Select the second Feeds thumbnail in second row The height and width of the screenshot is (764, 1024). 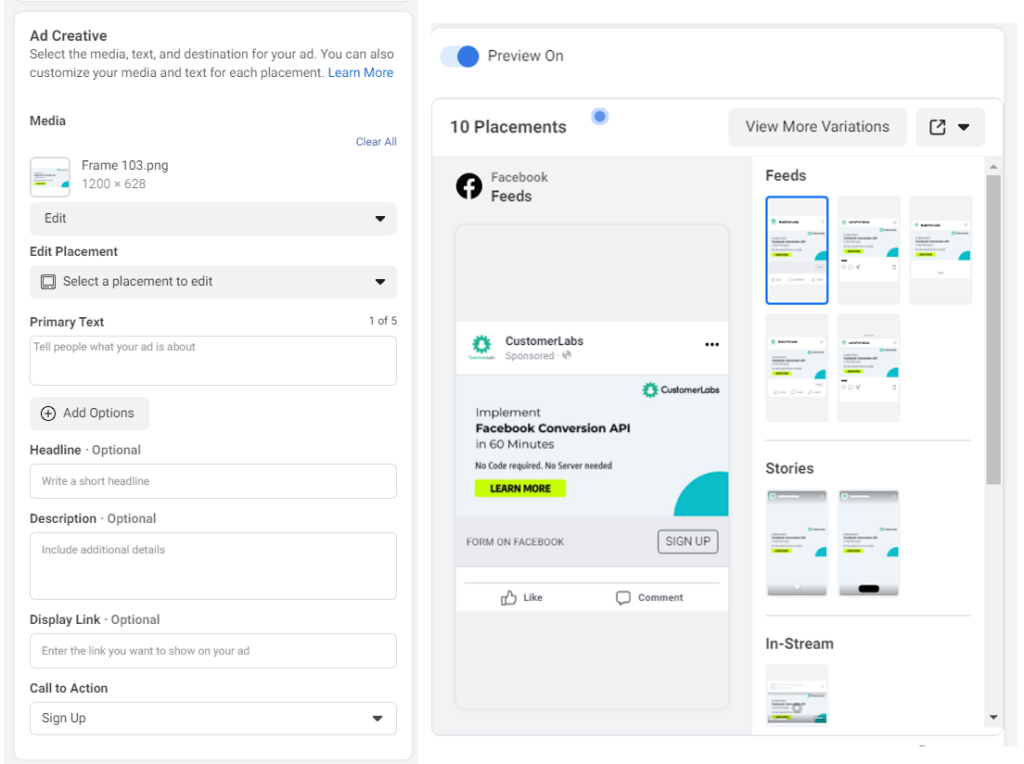click(x=869, y=368)
